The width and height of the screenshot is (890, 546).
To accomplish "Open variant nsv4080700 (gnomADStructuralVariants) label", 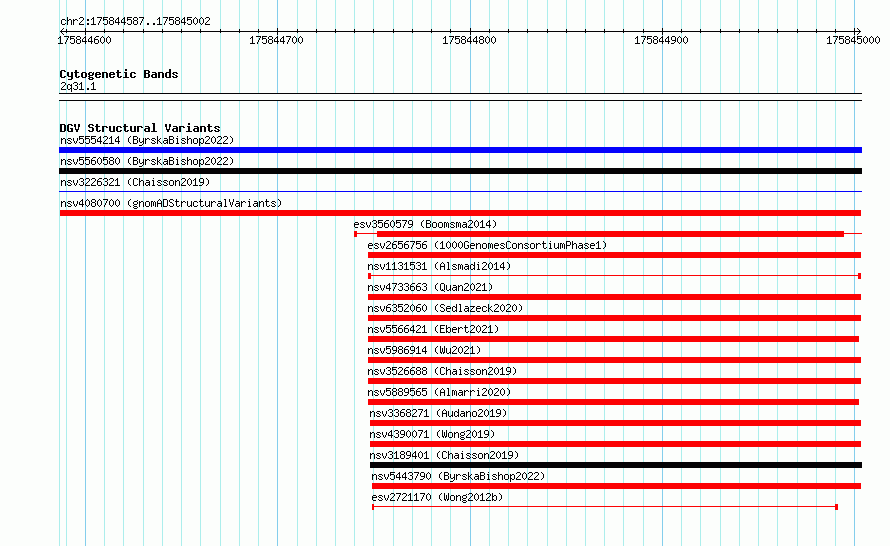I will pyautogui.click(x=171, y=203).
